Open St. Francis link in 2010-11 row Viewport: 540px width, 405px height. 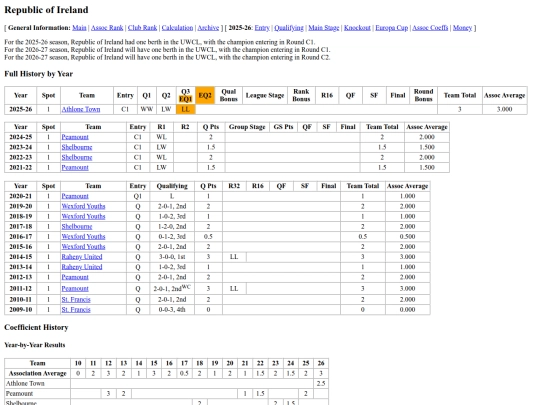click(x=76, y=300)
